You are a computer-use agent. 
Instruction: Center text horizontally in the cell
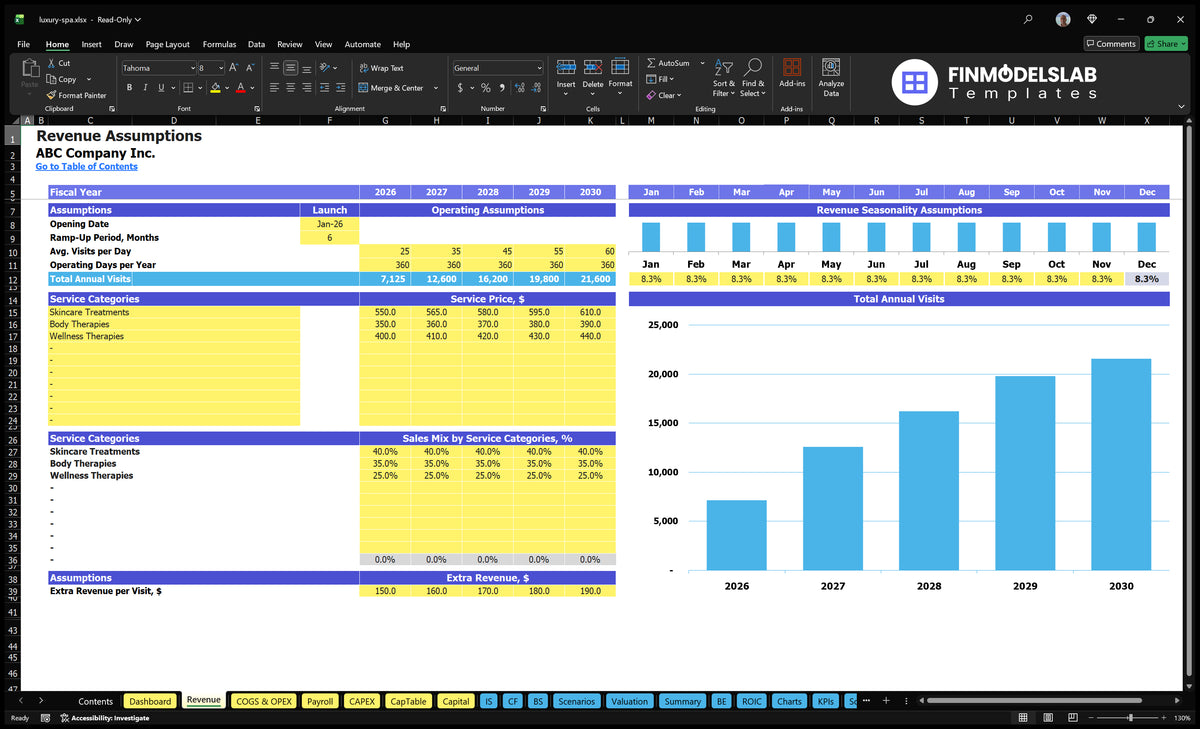tap(290, 88)
